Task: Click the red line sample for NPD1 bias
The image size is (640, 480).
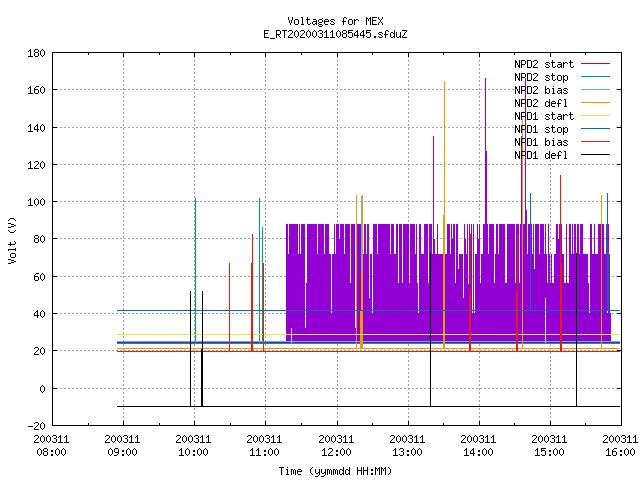Action: click(x=595, y=142)
